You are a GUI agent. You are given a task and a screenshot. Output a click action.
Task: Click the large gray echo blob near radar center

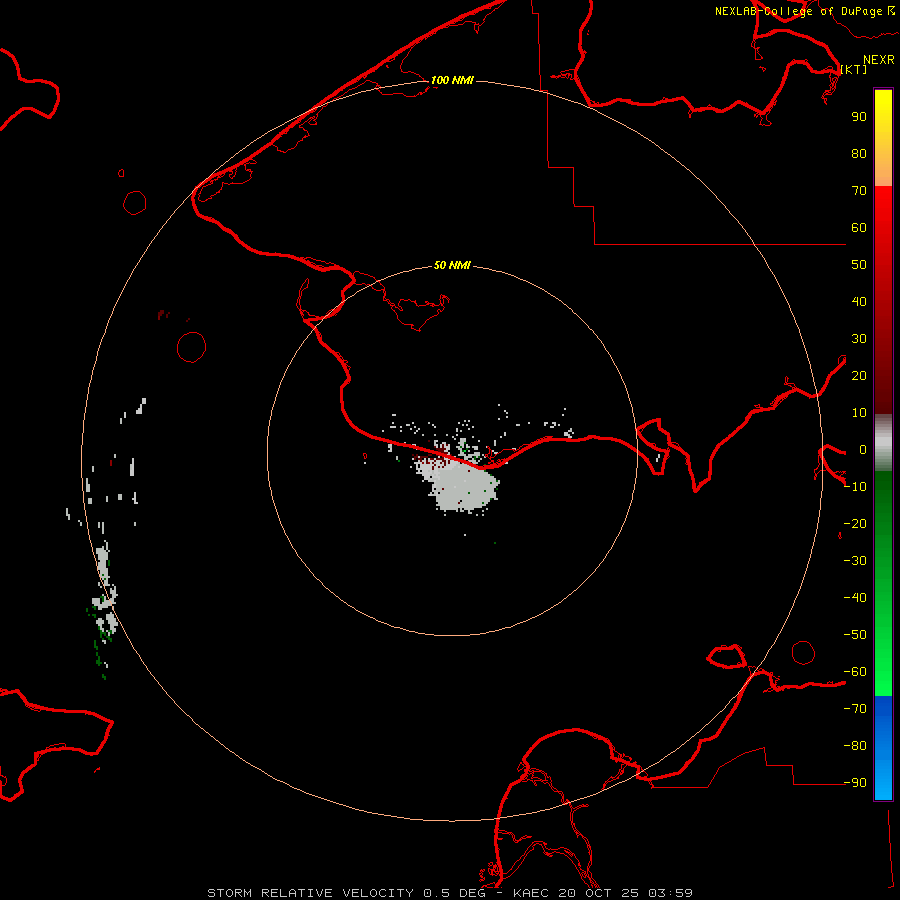tap(462, 485)
